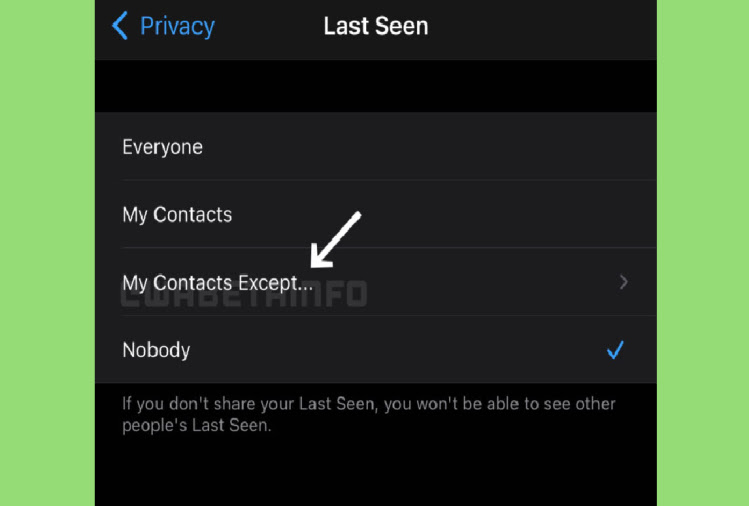The image size is (749, 506).
Task: Select the Nobody option
Action: pos(375,349)
